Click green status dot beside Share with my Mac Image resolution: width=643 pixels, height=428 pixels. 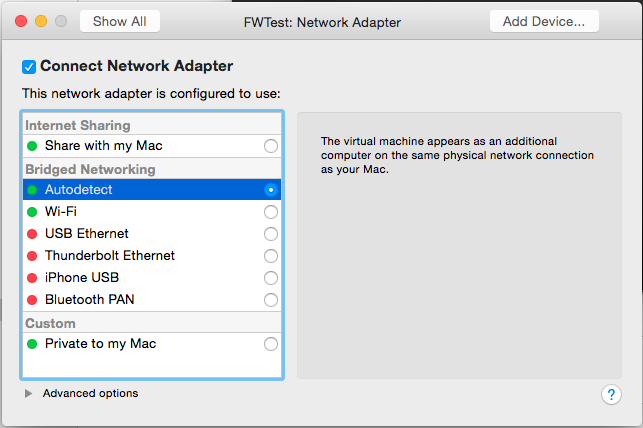(32, 146)
